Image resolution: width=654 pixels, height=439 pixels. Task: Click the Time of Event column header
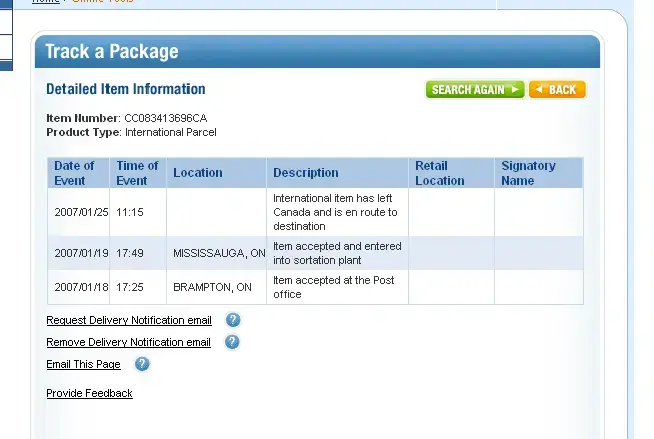point(138,173)
